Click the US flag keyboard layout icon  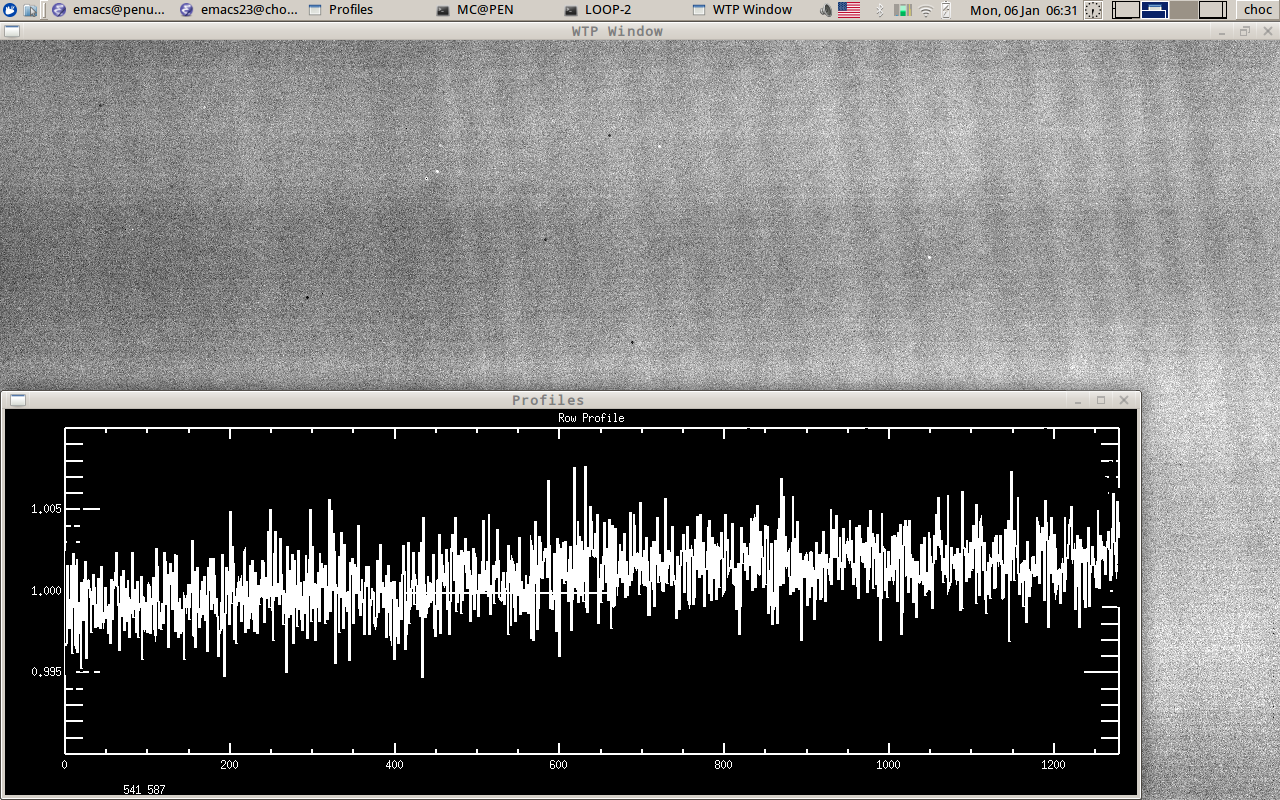849,10
